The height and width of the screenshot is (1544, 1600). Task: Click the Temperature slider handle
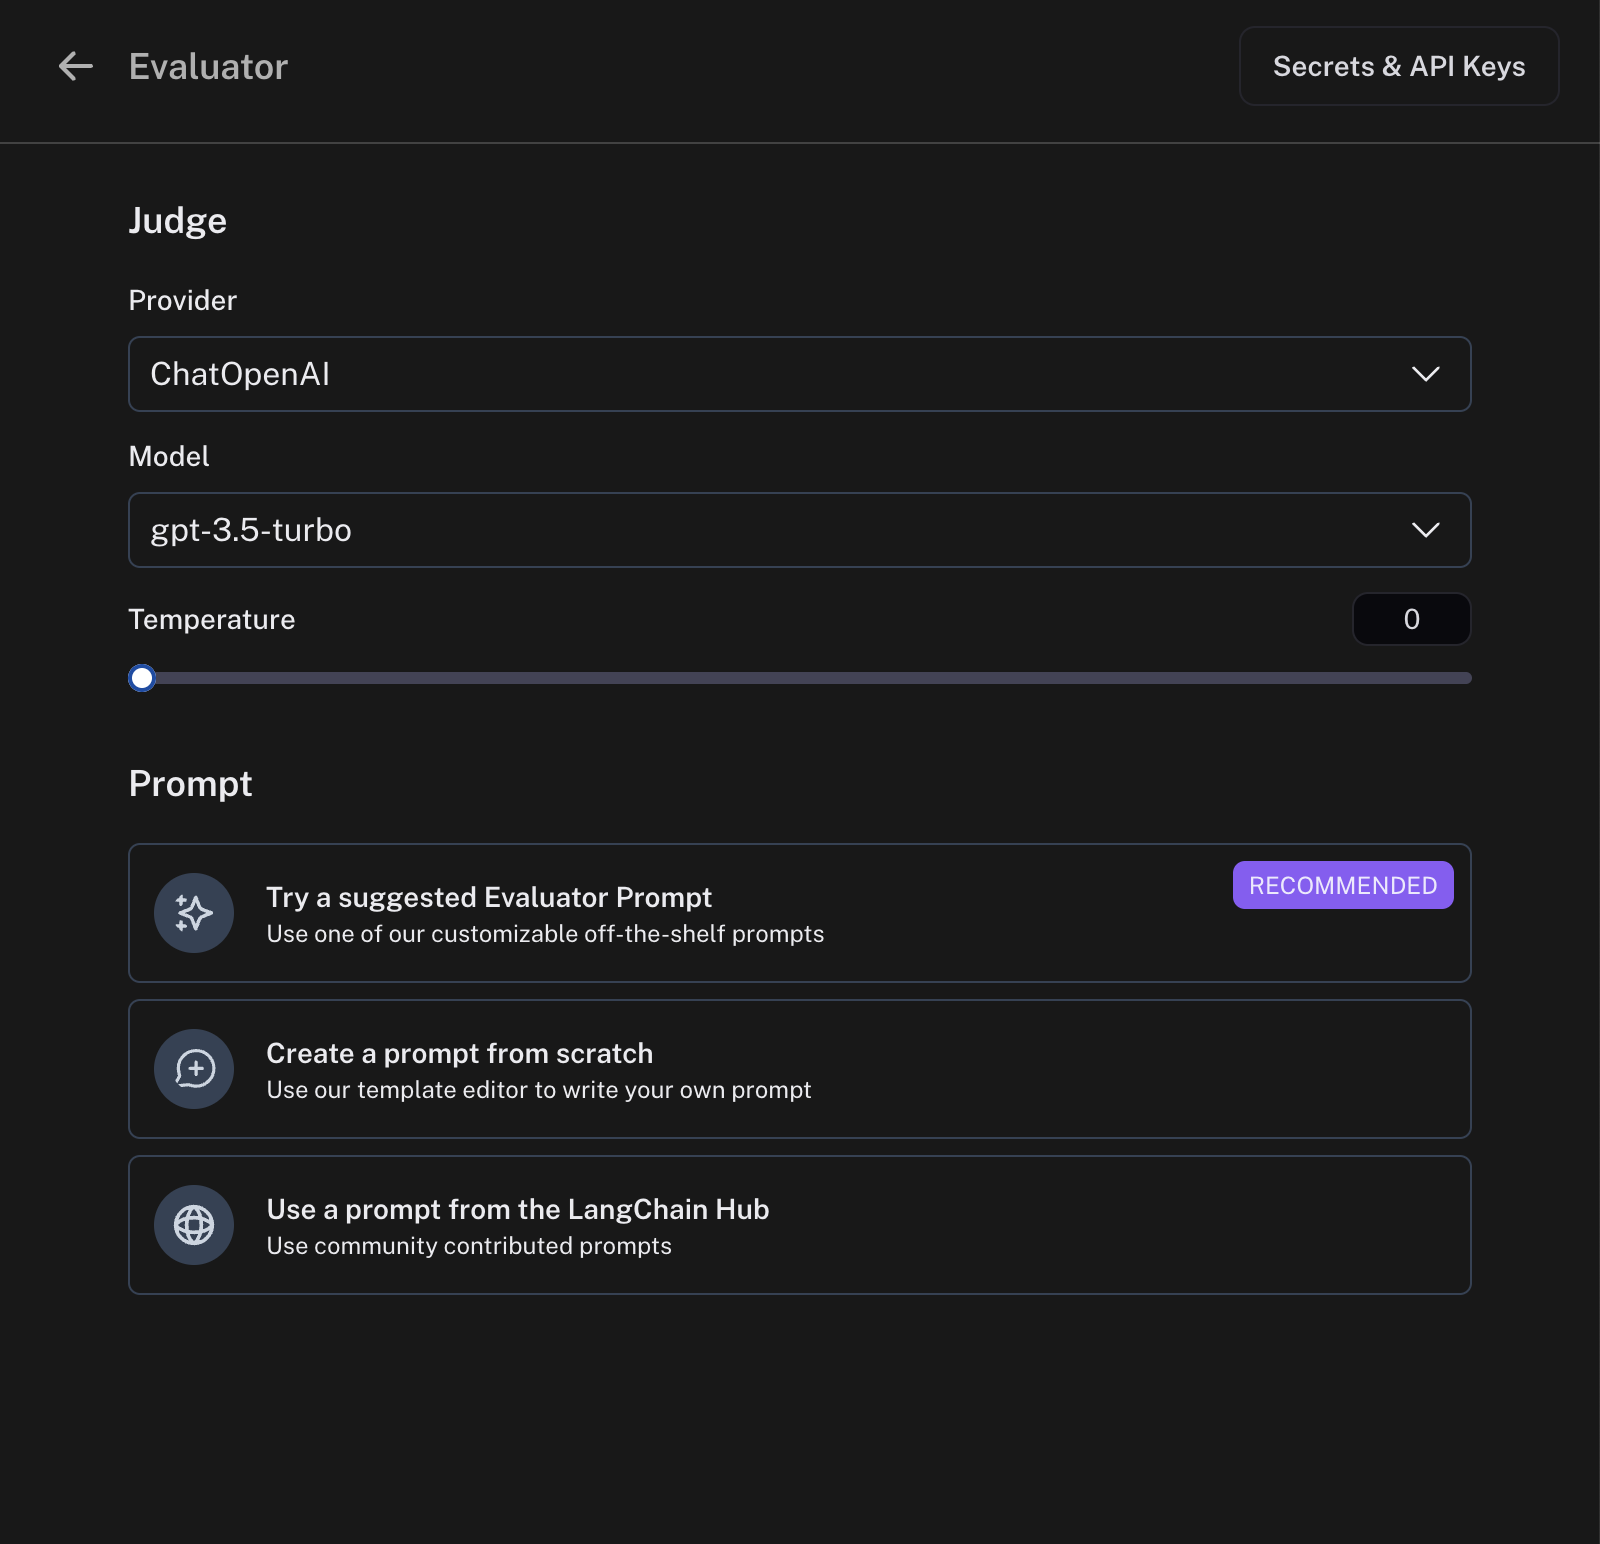pos(142,678)
